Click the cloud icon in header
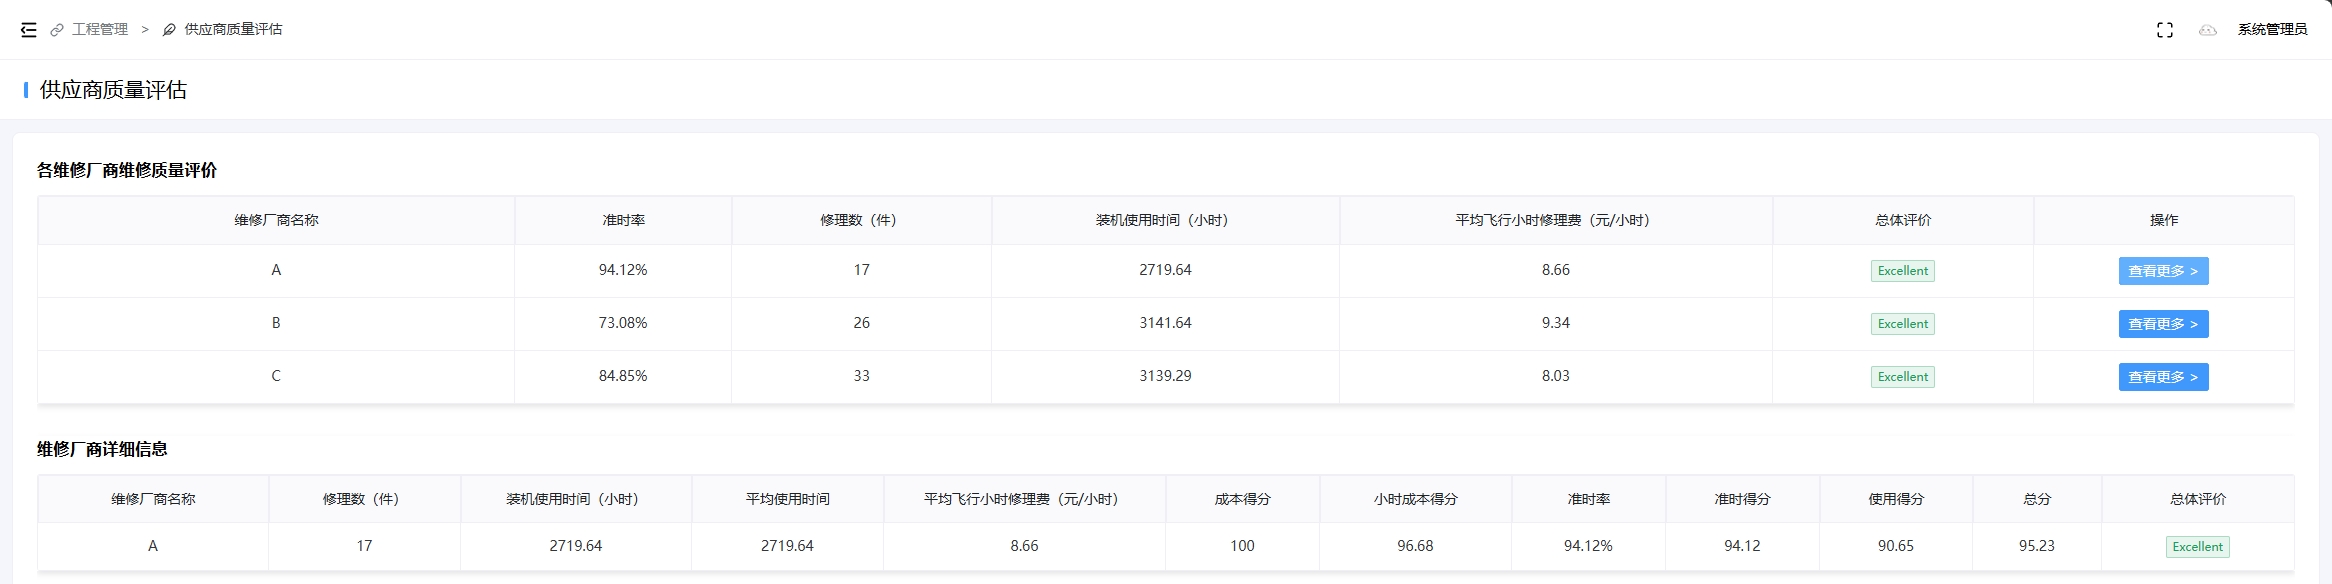Viewport: 2332px width, 584px height. pyautogui.click(x=2208, y=30)
